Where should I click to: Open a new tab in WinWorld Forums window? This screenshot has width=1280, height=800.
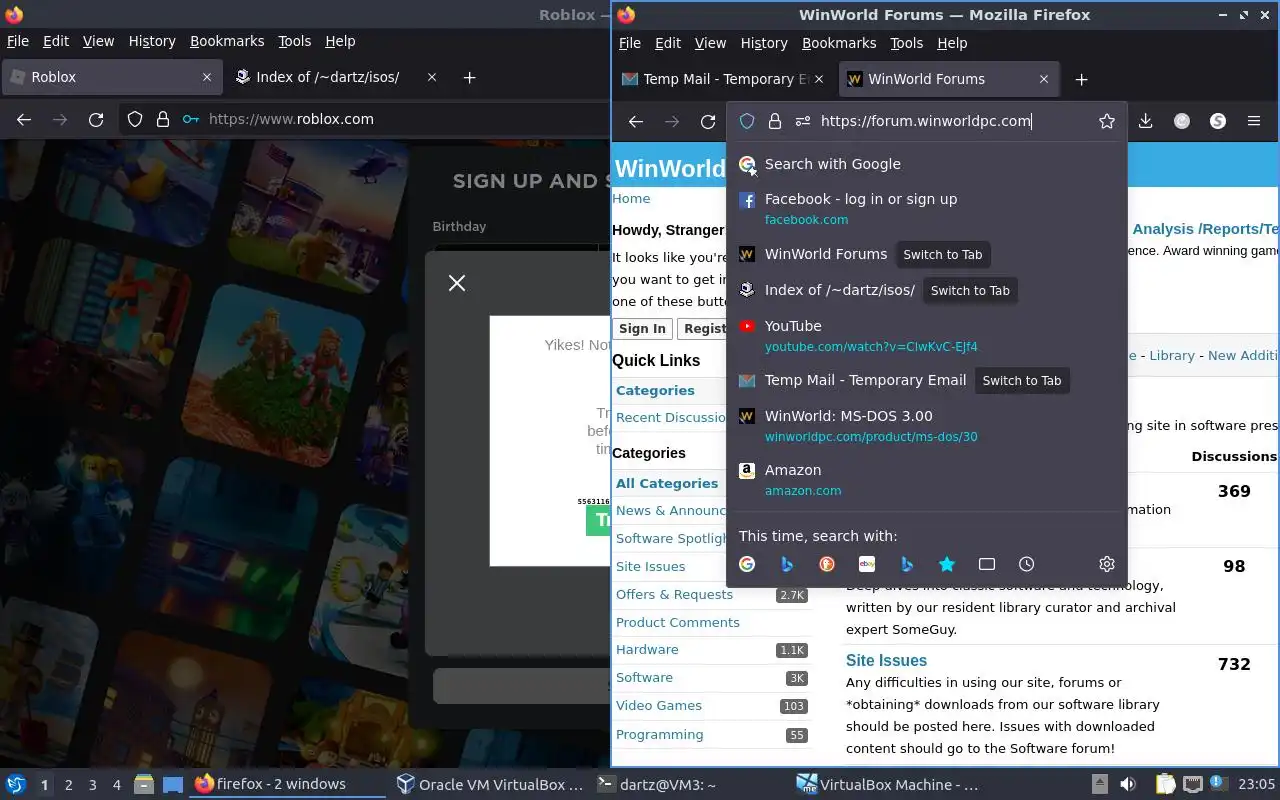[1081, 79]
